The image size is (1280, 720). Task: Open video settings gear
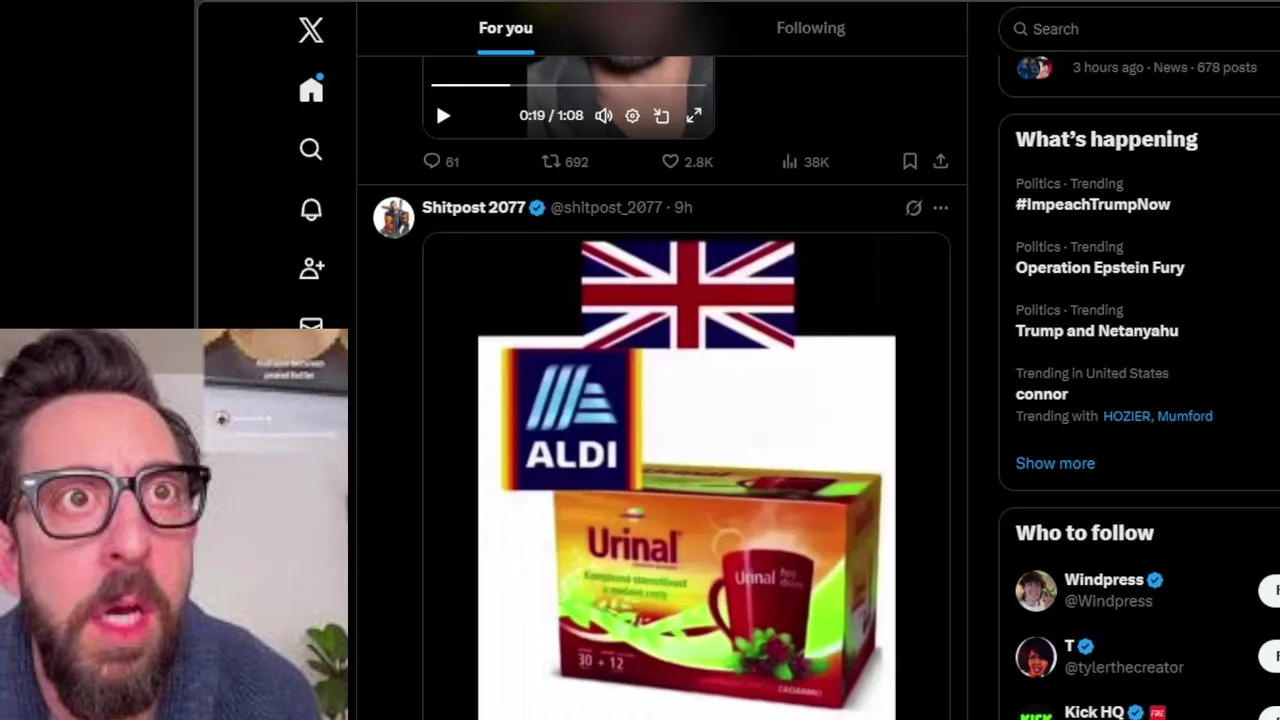(x=632, y=116)
